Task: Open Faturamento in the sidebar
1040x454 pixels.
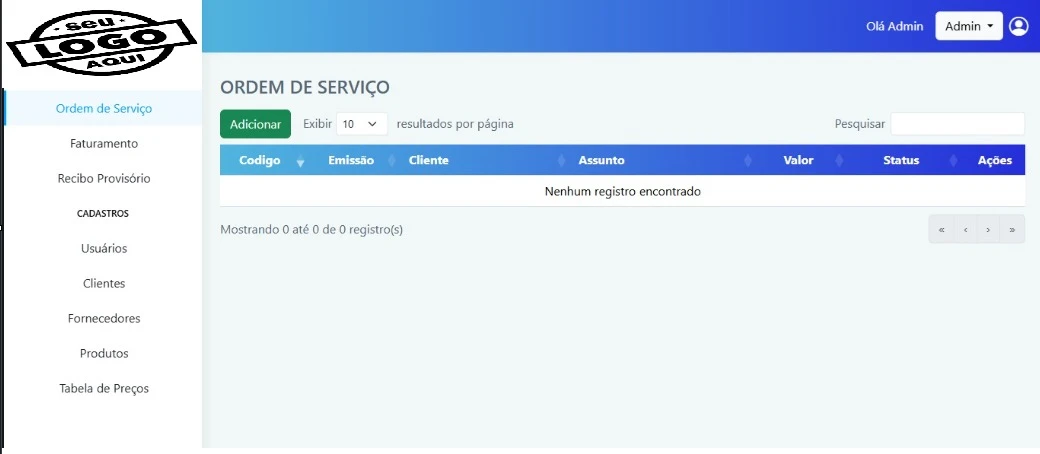Action: tap(104, 144)
